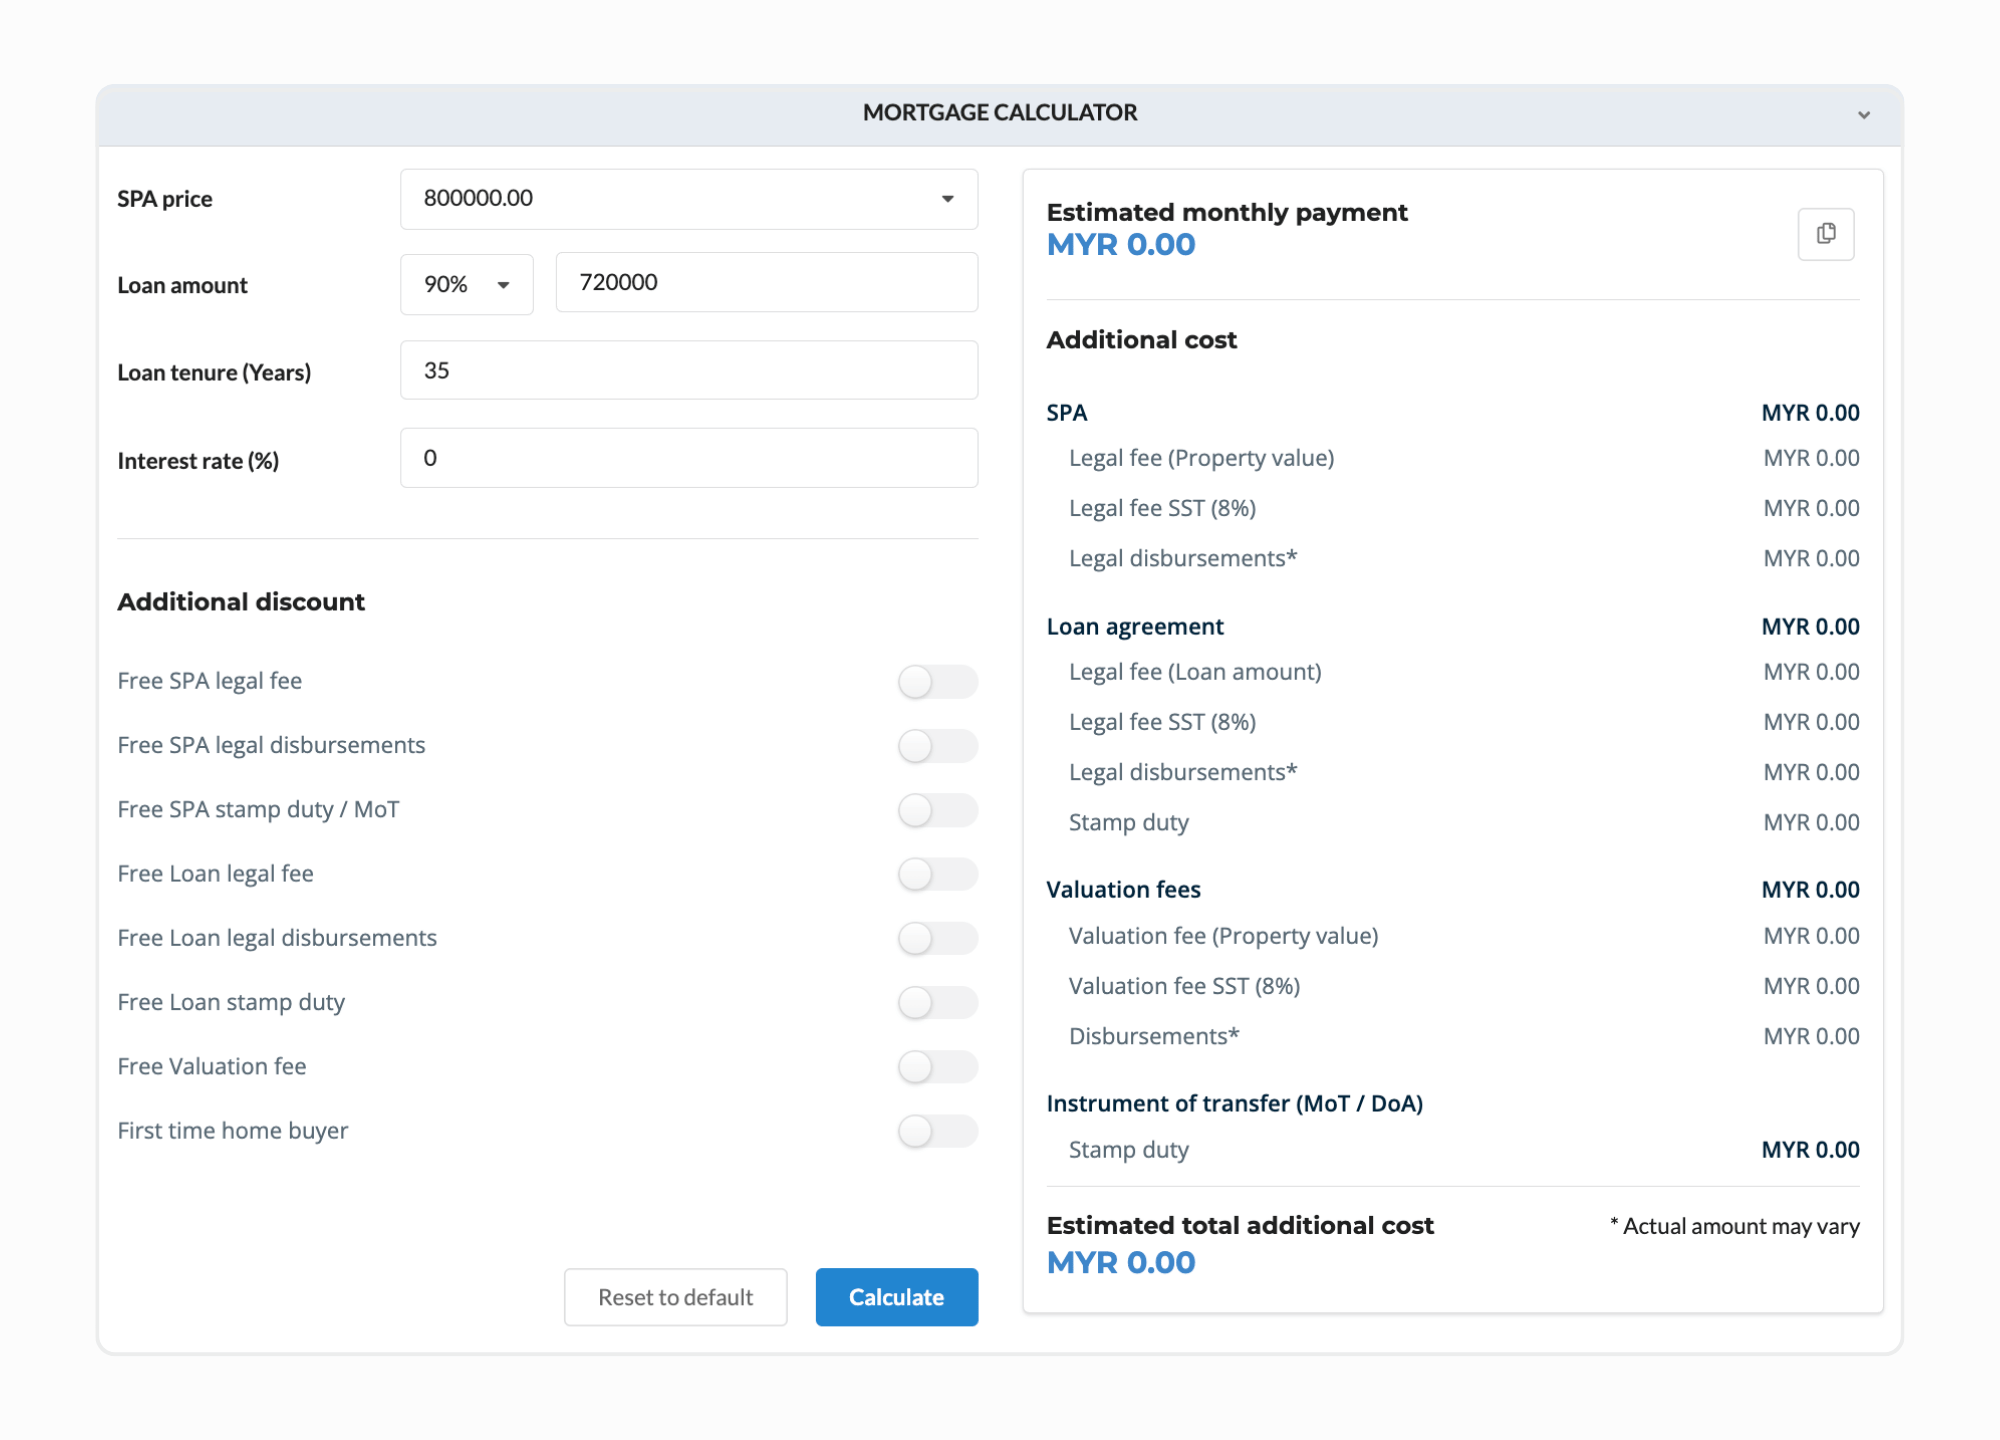Click the 'Valuation fee (Property value)' label

point(1224,936)
